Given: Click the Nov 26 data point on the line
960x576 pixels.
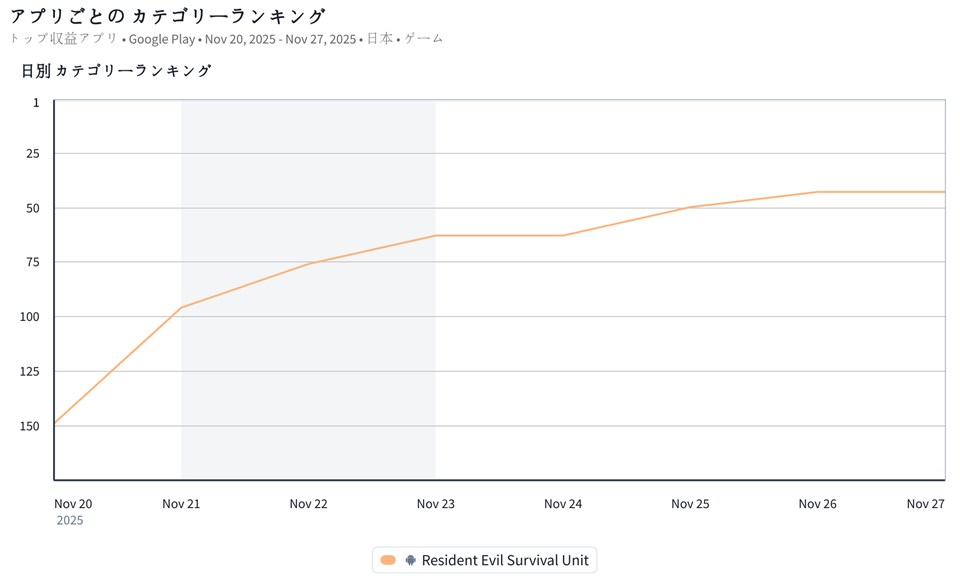Looking at the screenshot, I should [817, 192].
